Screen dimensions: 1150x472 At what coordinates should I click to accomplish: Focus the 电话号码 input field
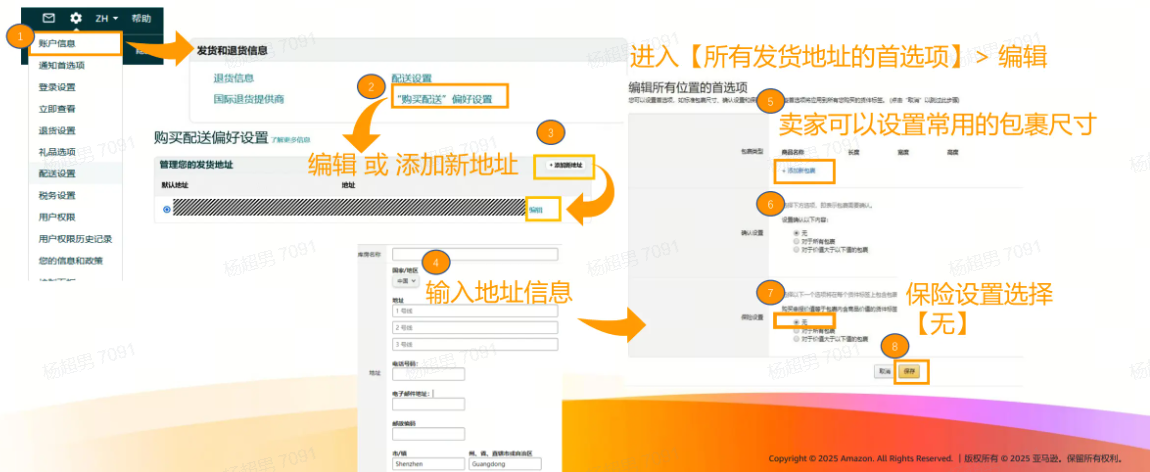(428, 375)
